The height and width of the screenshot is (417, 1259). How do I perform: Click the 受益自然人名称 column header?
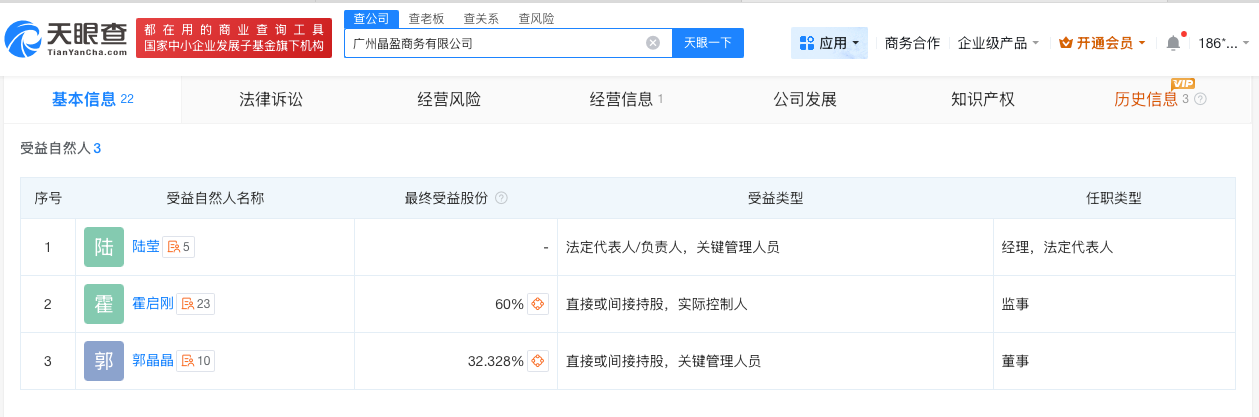pos(215,198)
